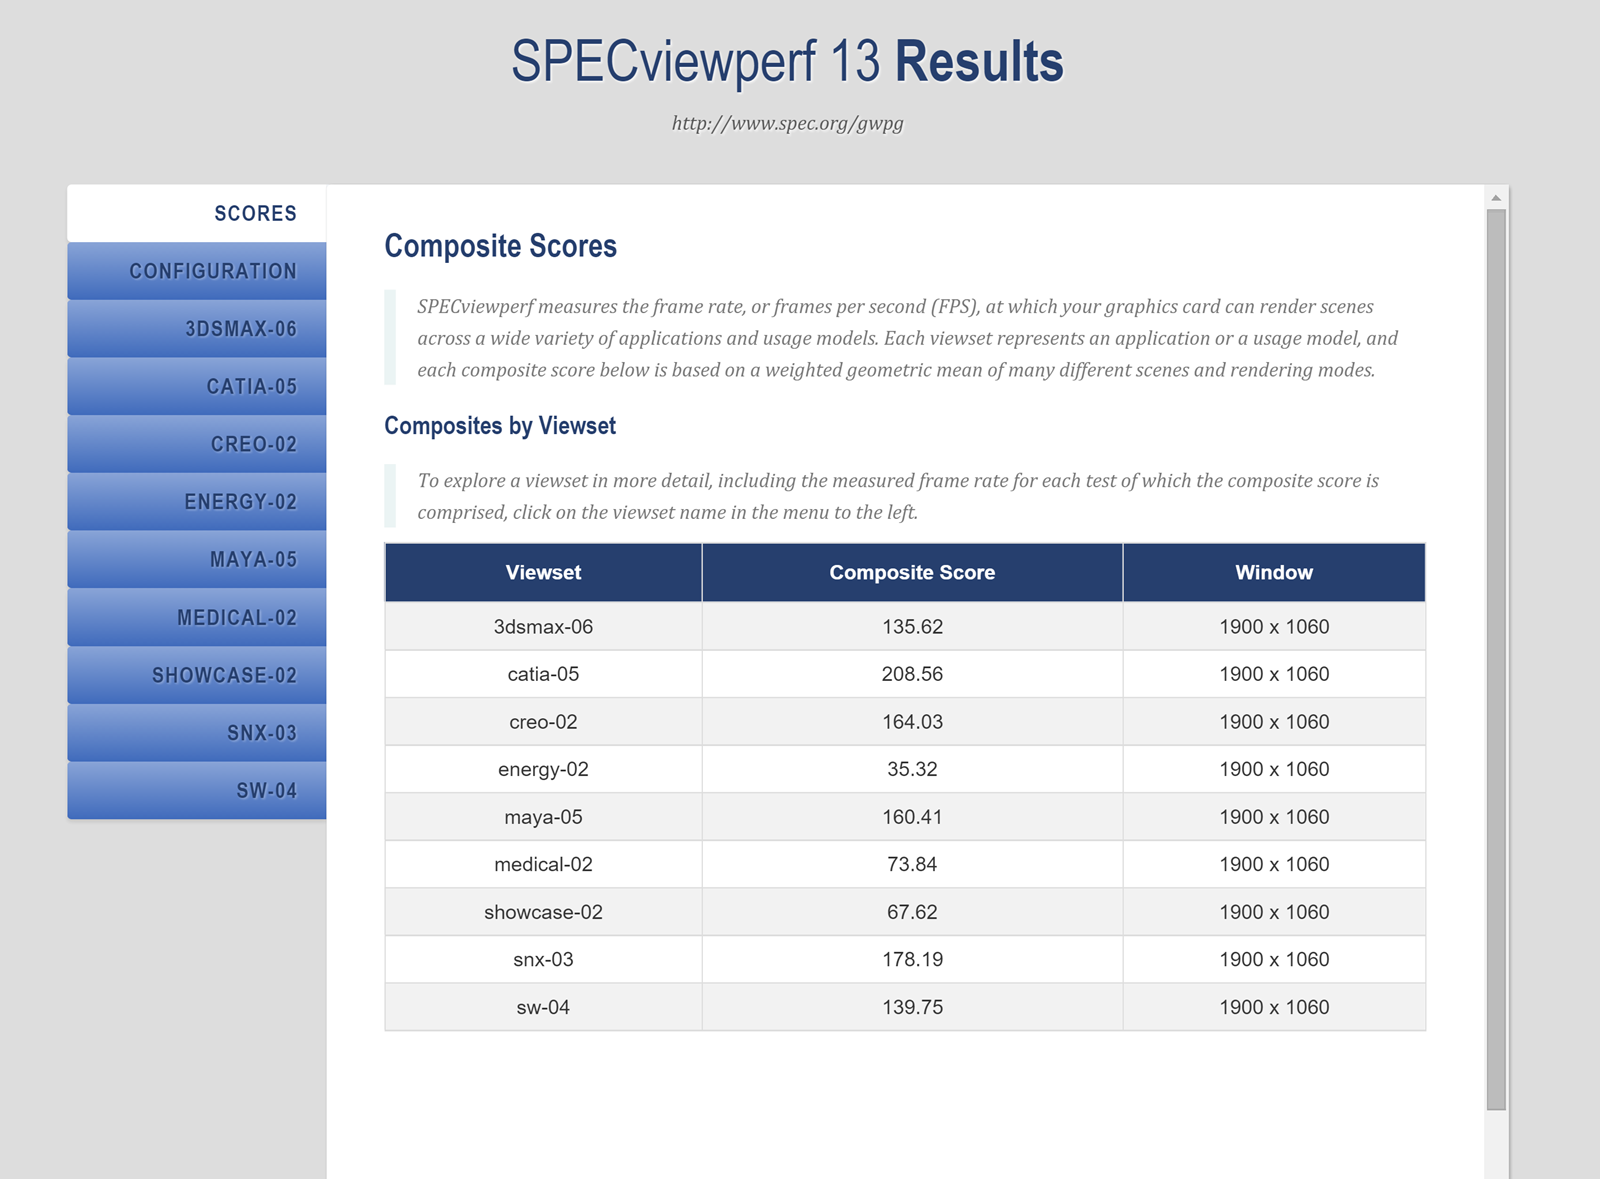Click the SNX-03 sidebar tab
Viewport: 1600px width, 1179px height.
261,733
